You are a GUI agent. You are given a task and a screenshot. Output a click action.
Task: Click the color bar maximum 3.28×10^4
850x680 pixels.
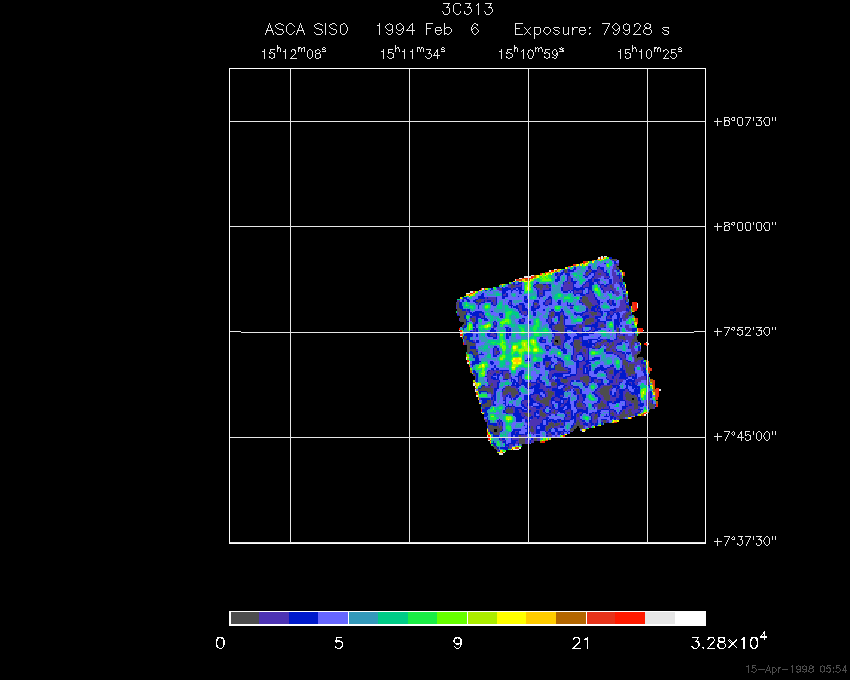tap(729, 641)
